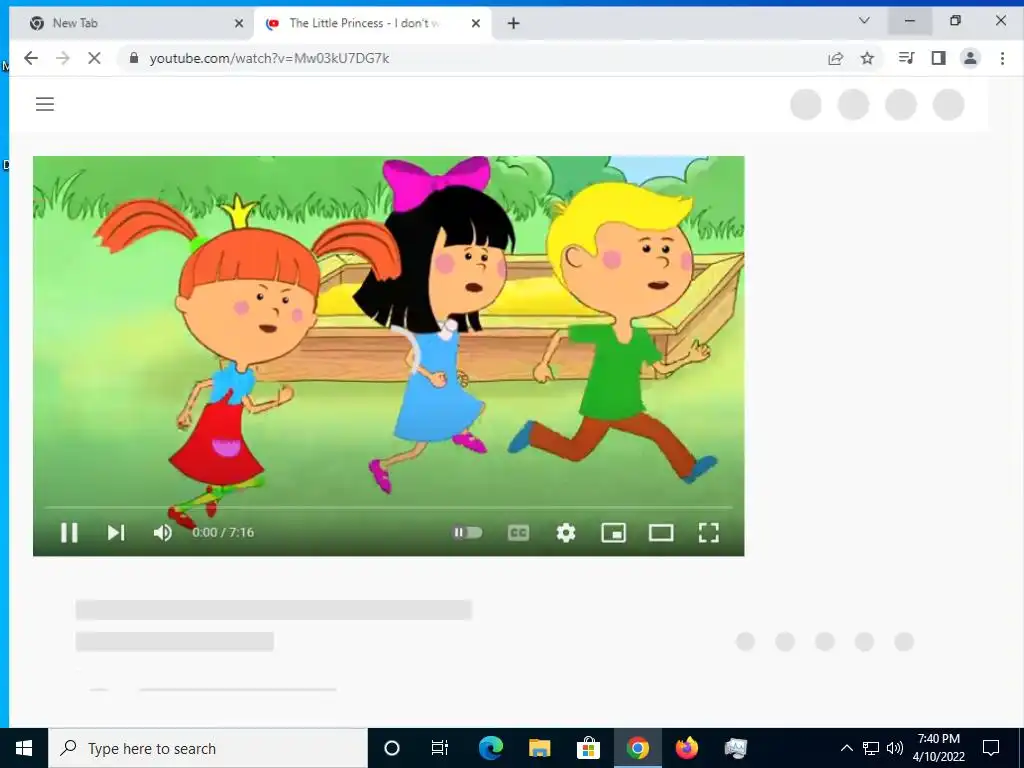
Task: Click the video progress bar
Action: click(x=389, y=507)
